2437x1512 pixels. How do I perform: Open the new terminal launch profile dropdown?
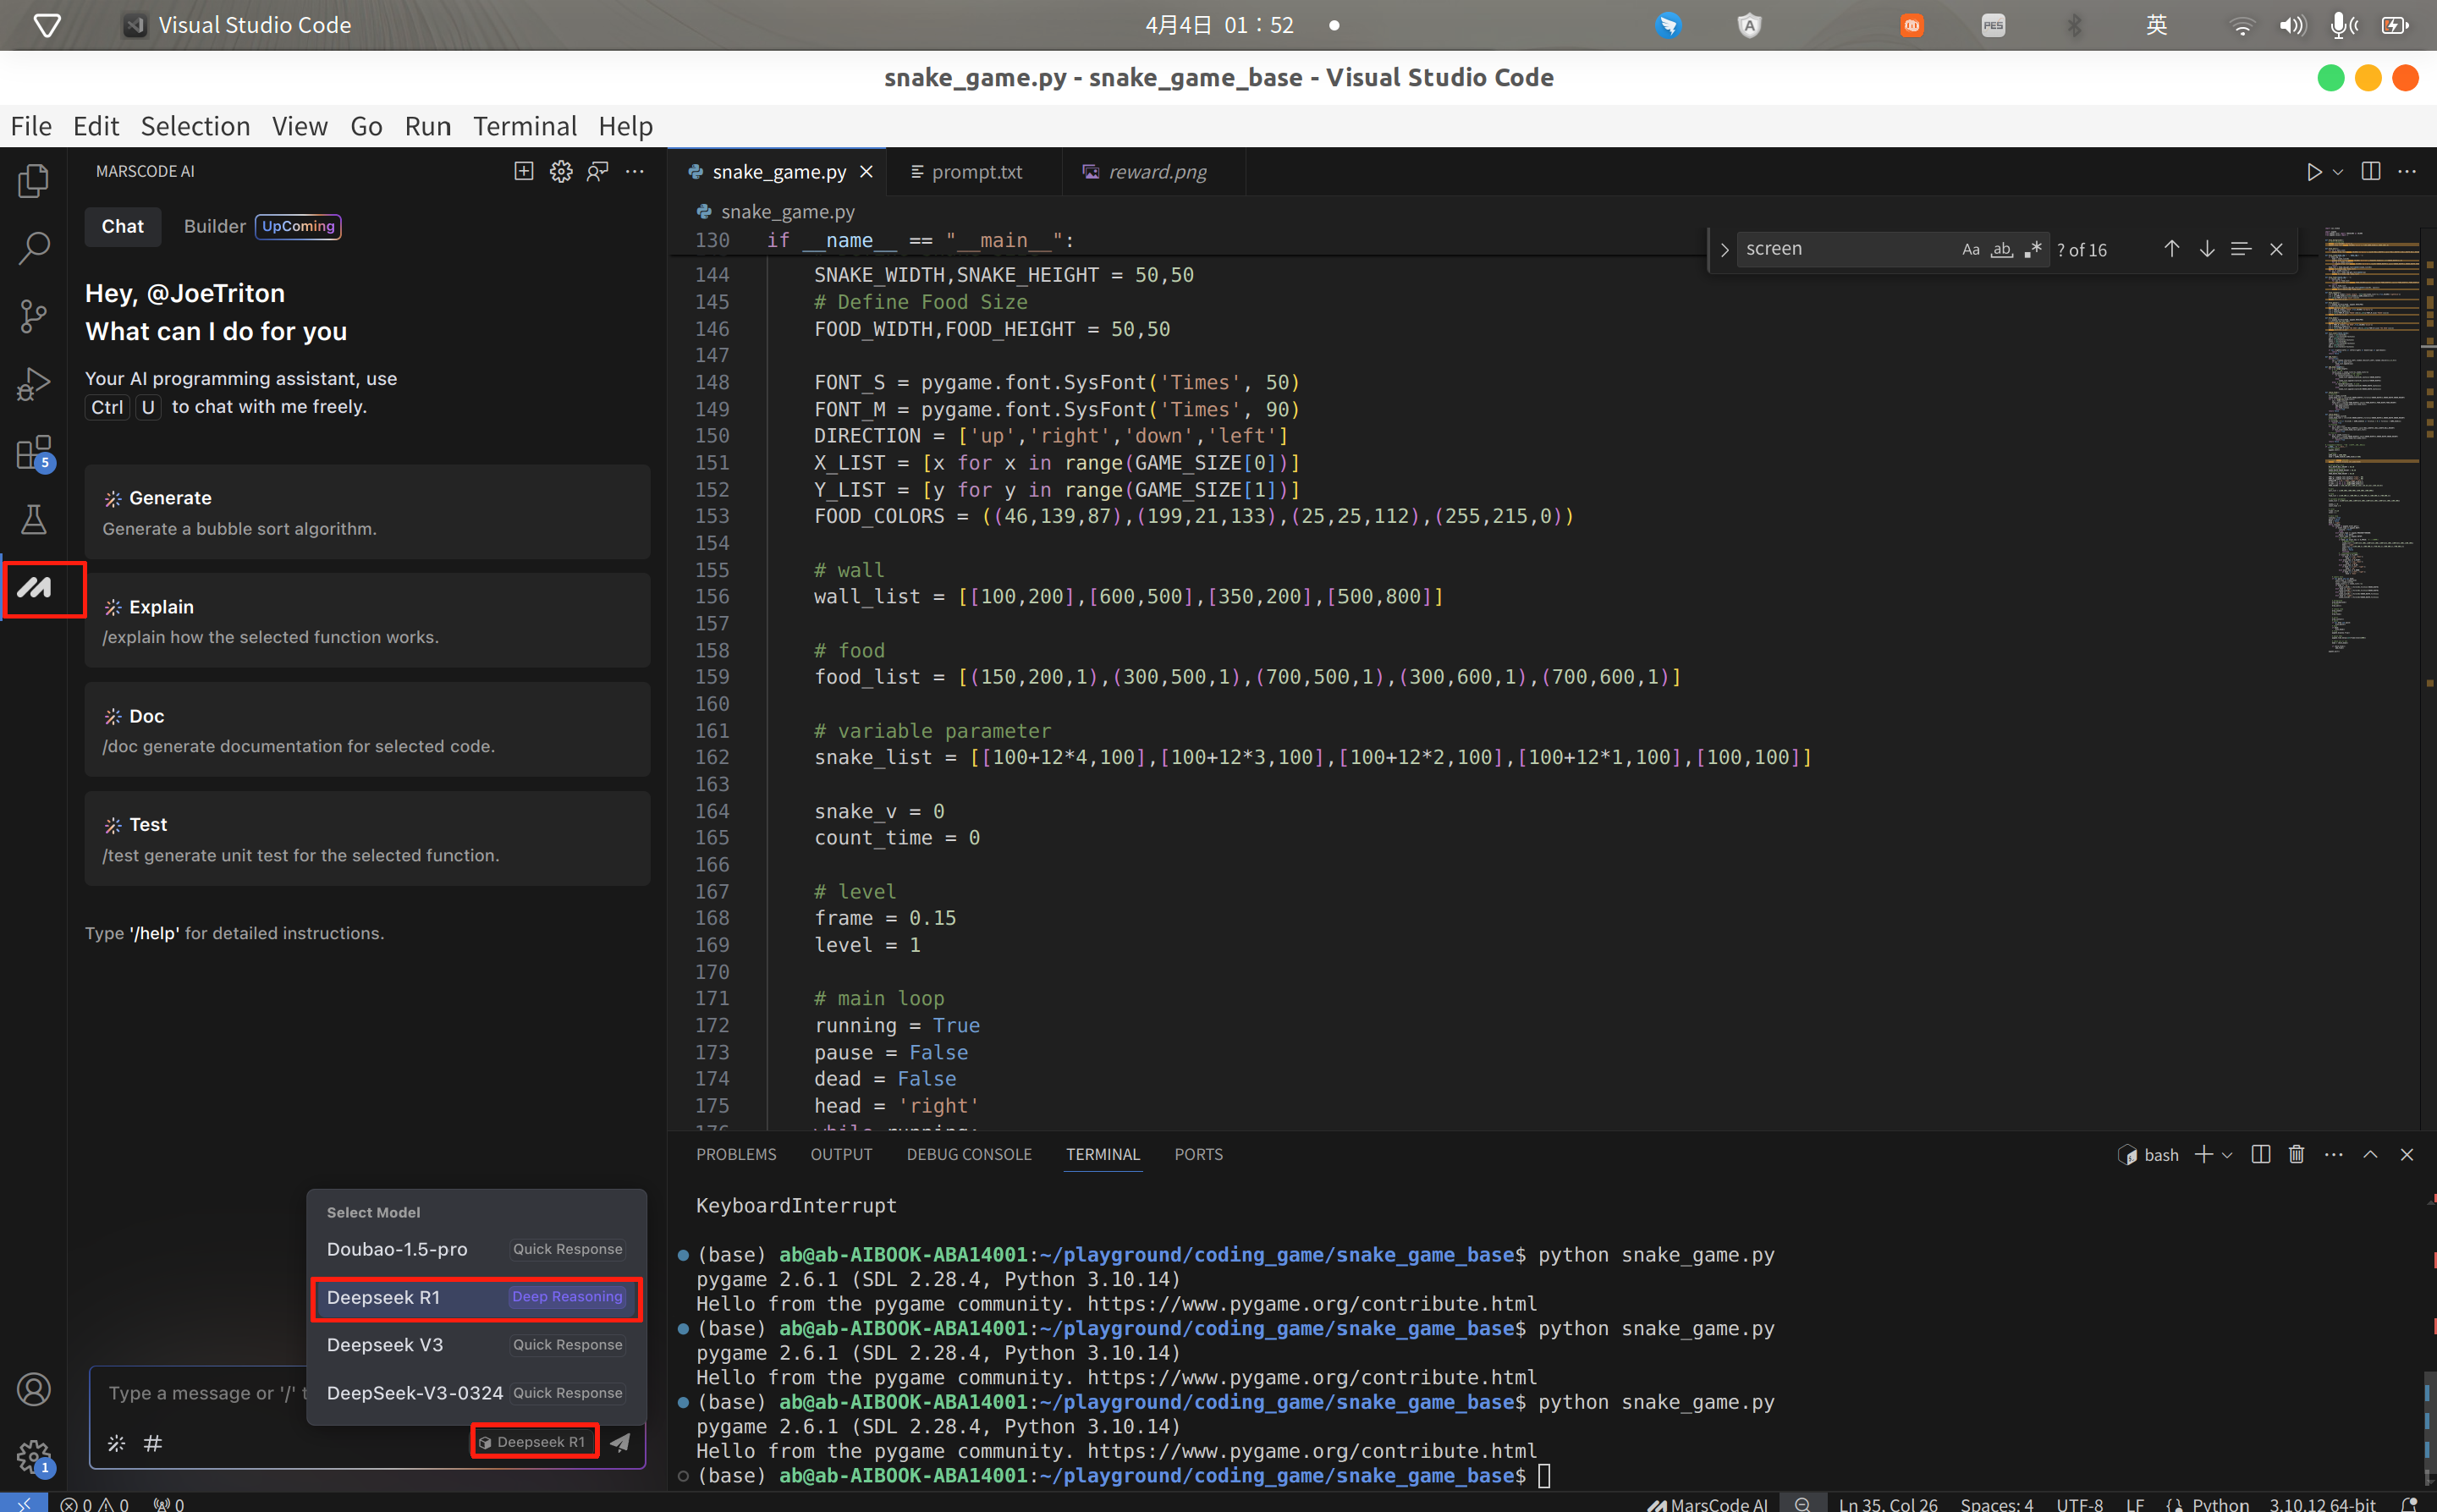tap(2227, 1155)
